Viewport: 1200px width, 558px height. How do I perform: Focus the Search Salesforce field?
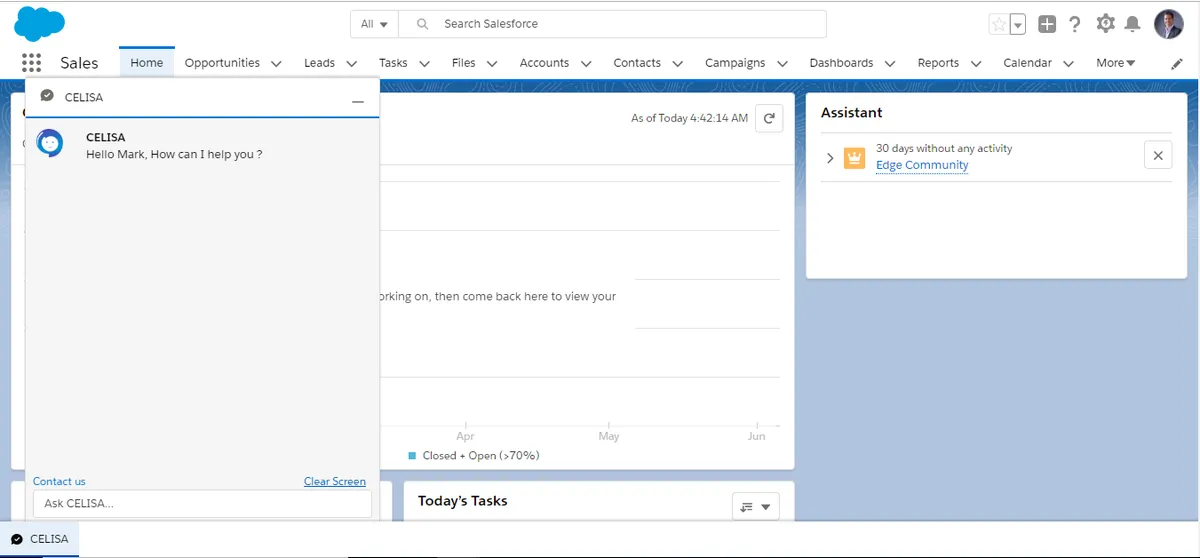(612, 24)
